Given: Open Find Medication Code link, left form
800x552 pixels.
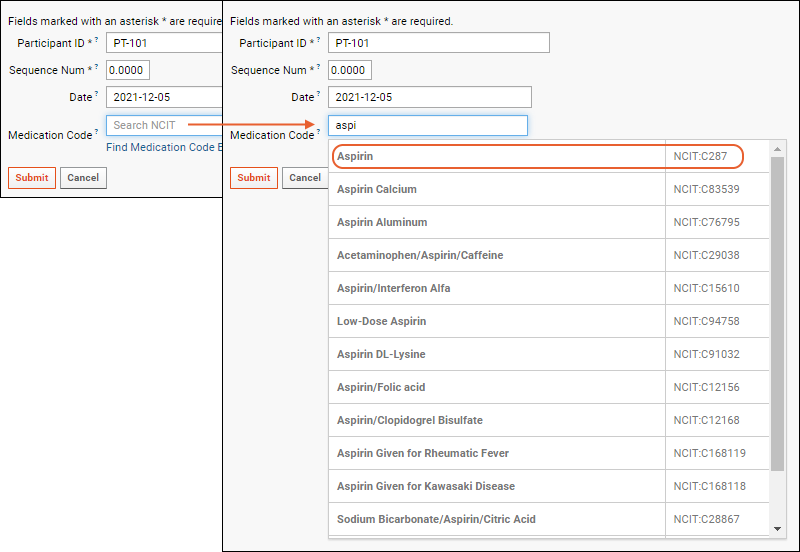Looking at the screenshot, I should click(164, 147).
